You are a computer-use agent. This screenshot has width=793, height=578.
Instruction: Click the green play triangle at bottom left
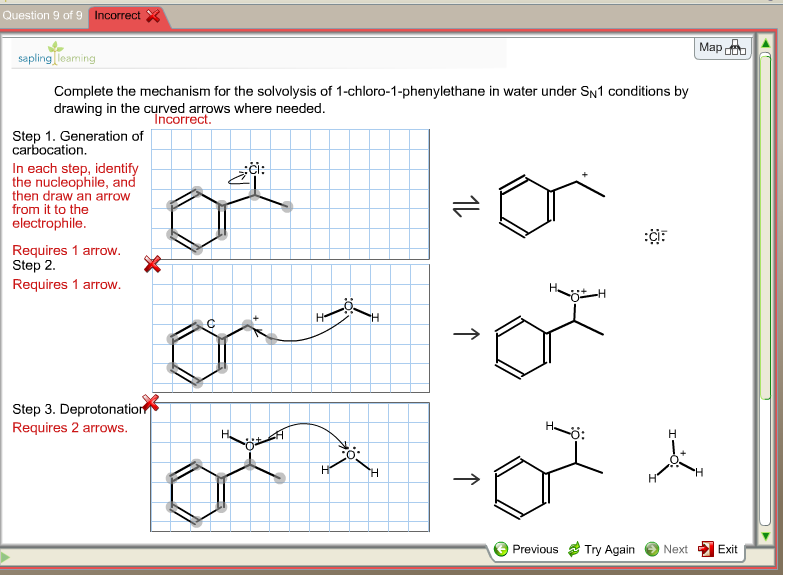(x=6, y=558)
